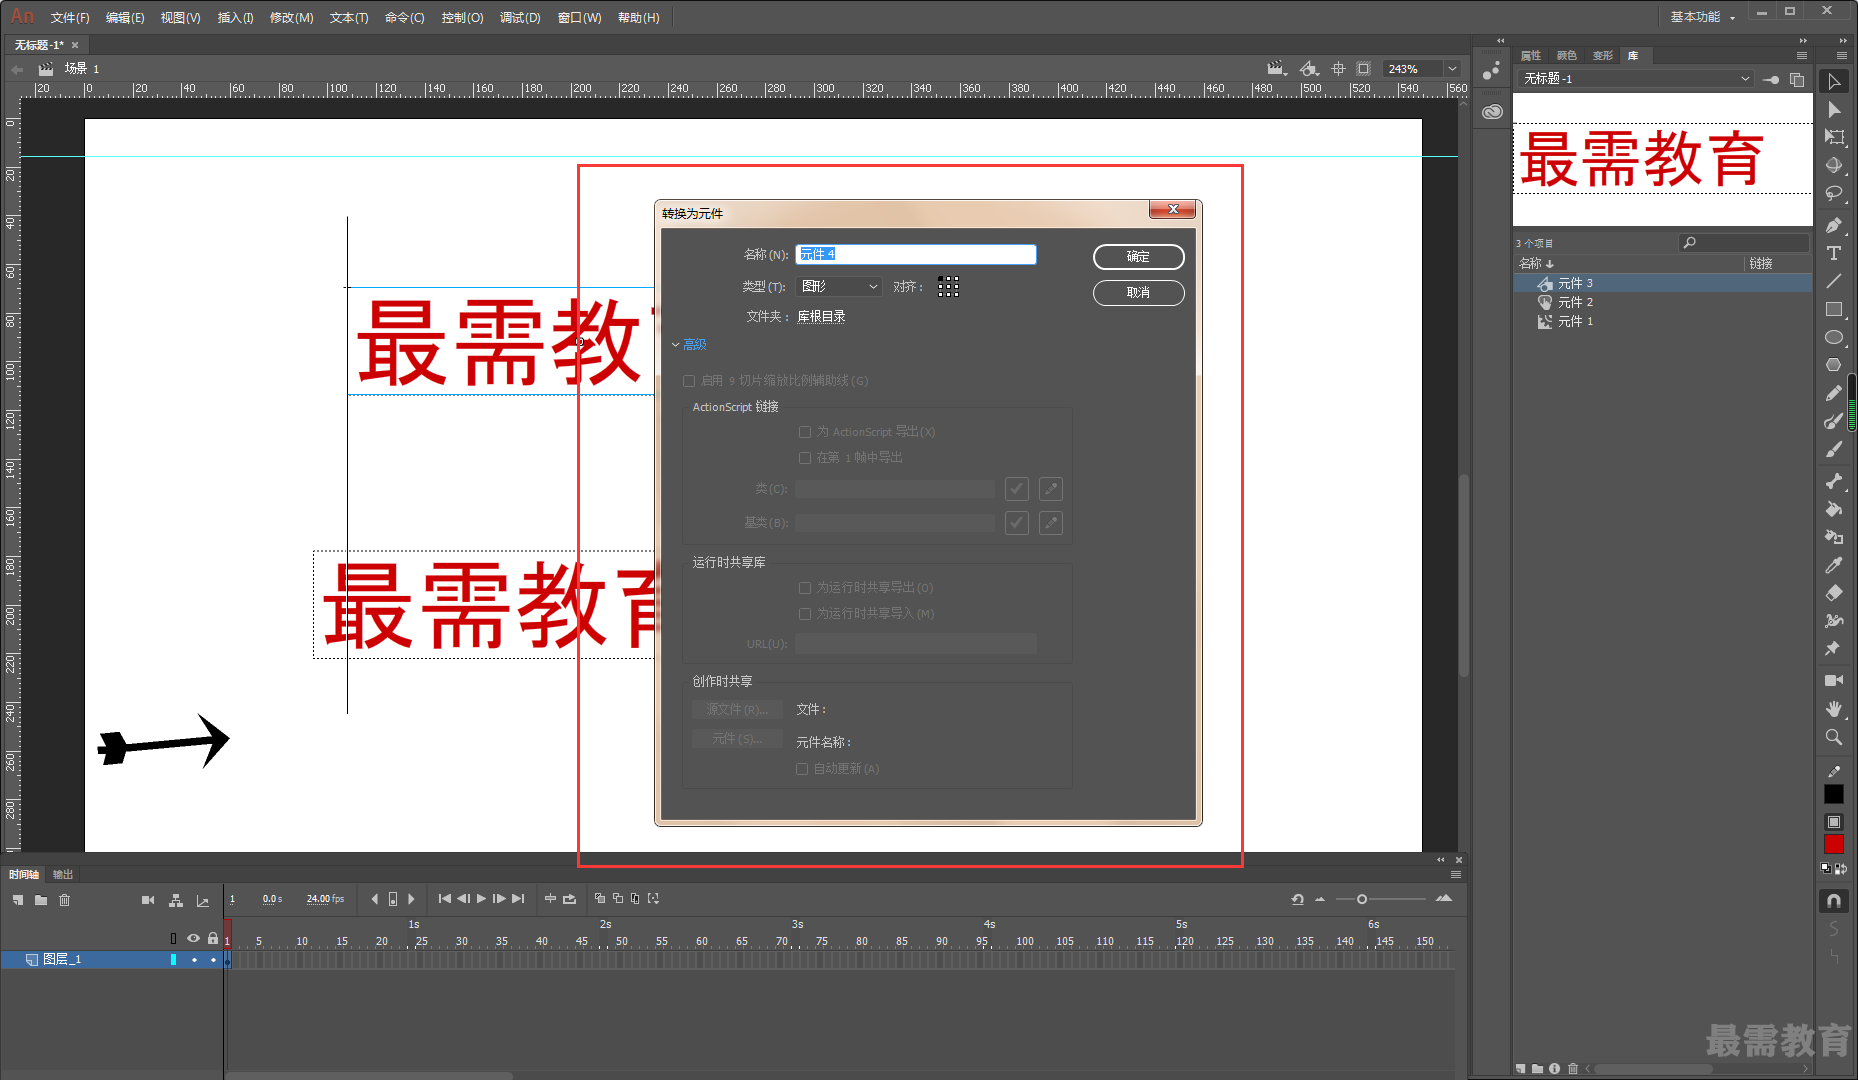Select the Text tool
The width and height of the screenshot is (1858, 1080).
(x=1834, y=253)
